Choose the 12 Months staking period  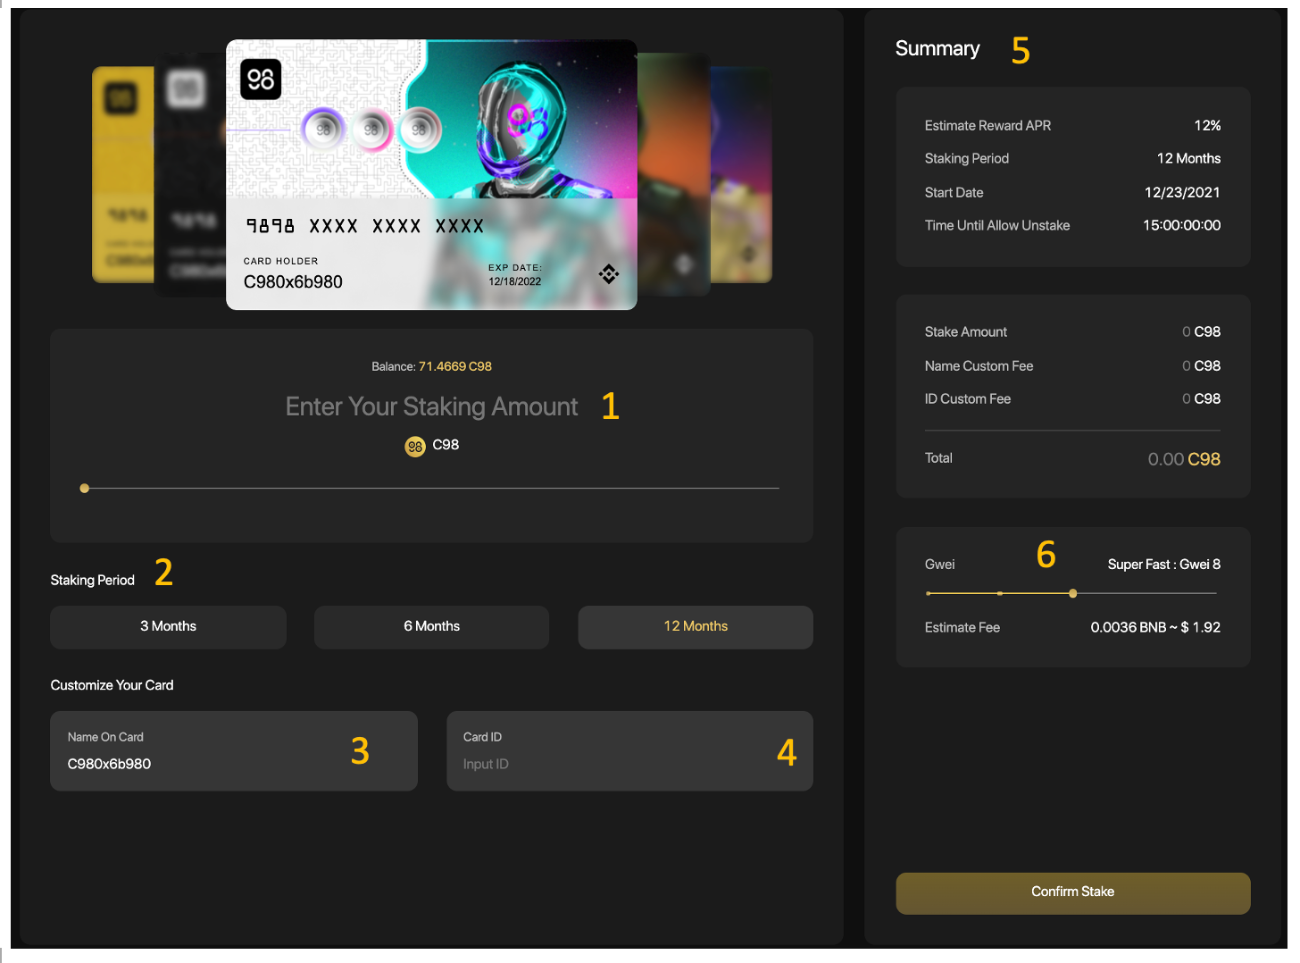pos(695,627)
